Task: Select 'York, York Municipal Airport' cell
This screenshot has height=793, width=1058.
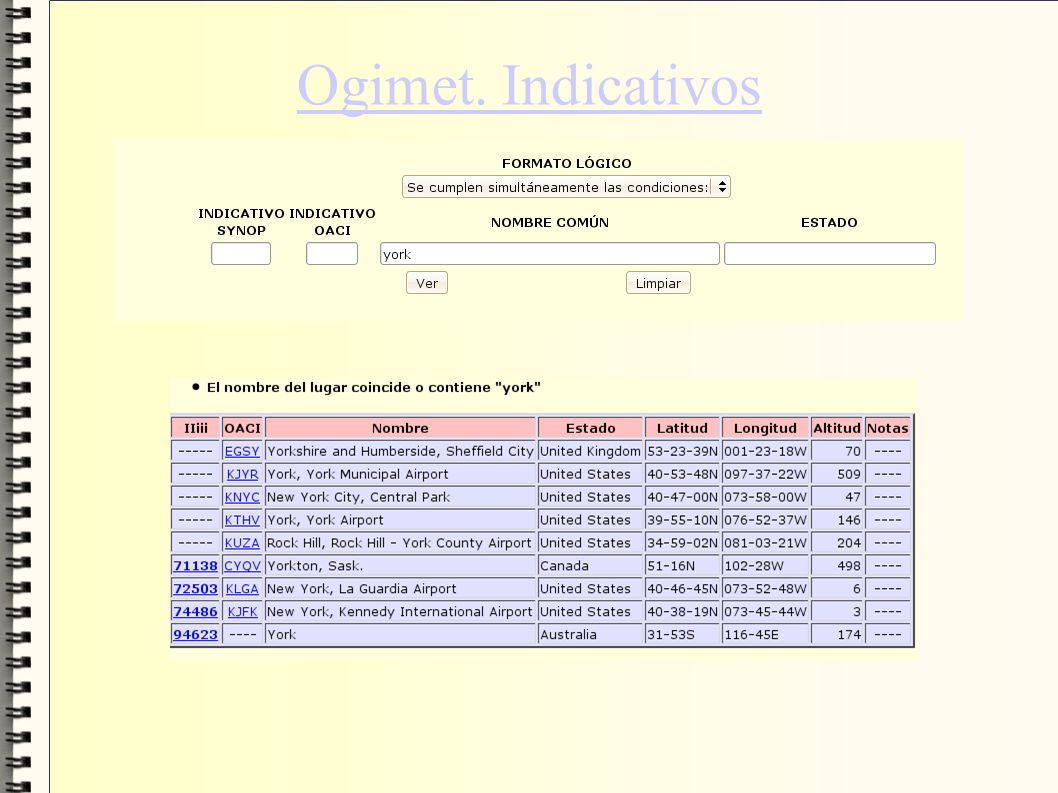Action: click(x=400, y=474)
